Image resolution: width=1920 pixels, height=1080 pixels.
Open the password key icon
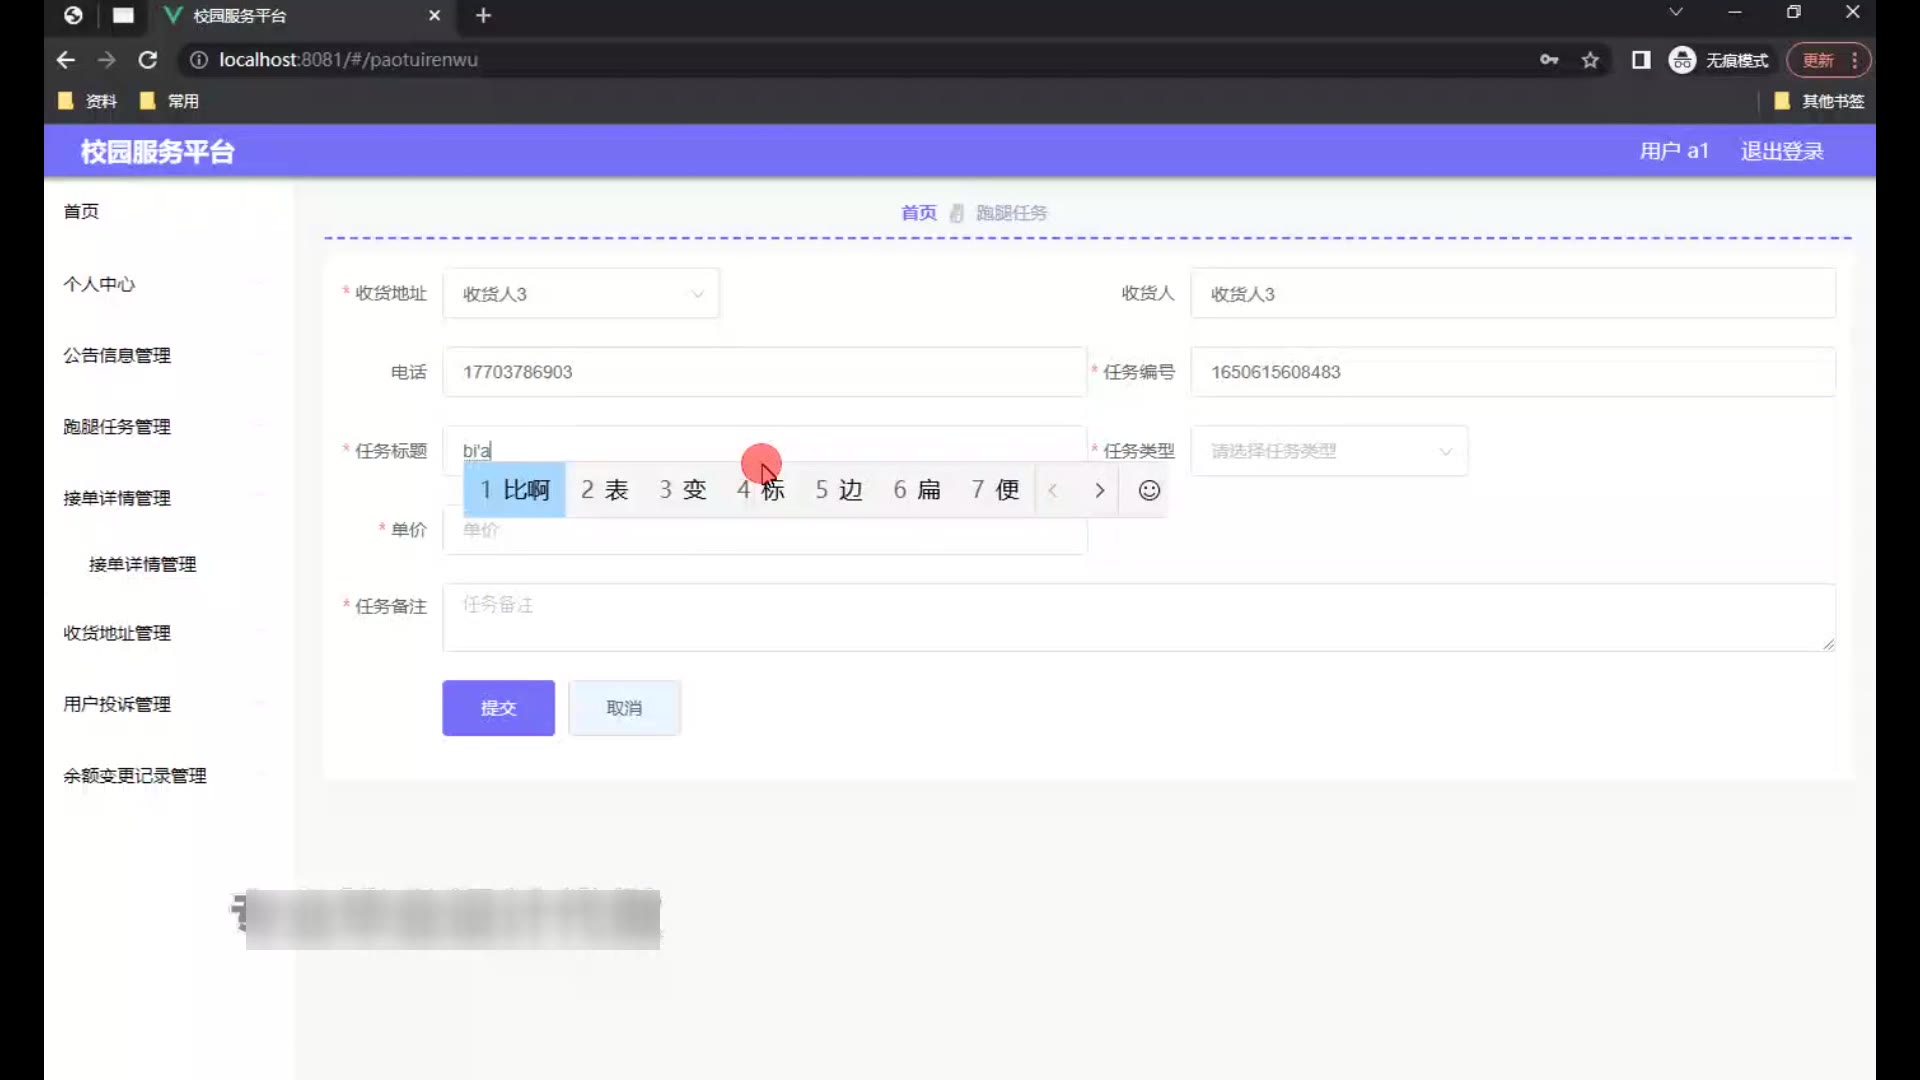(x=1549, y=60)
